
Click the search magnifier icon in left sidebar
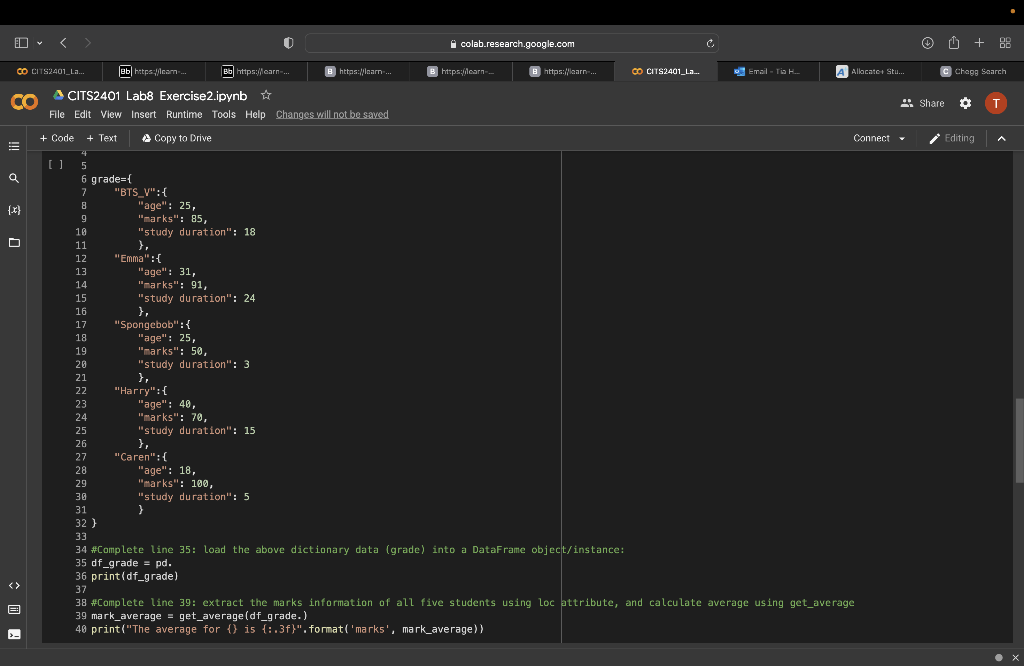[x=14, y=178]
